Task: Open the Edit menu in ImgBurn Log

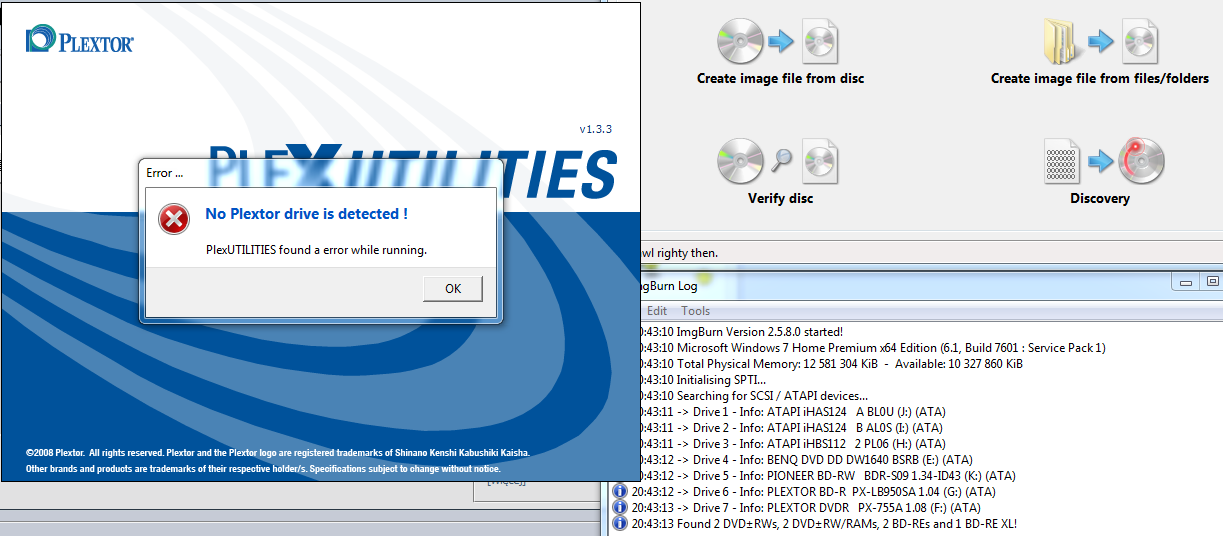Action: 656,311
